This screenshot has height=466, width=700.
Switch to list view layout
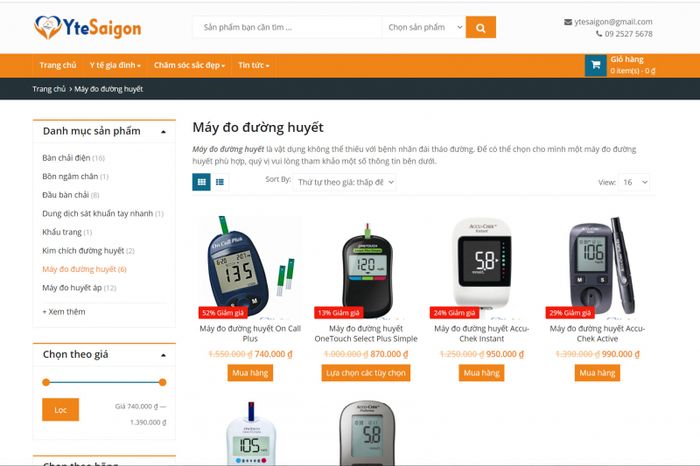click(220, 182)
